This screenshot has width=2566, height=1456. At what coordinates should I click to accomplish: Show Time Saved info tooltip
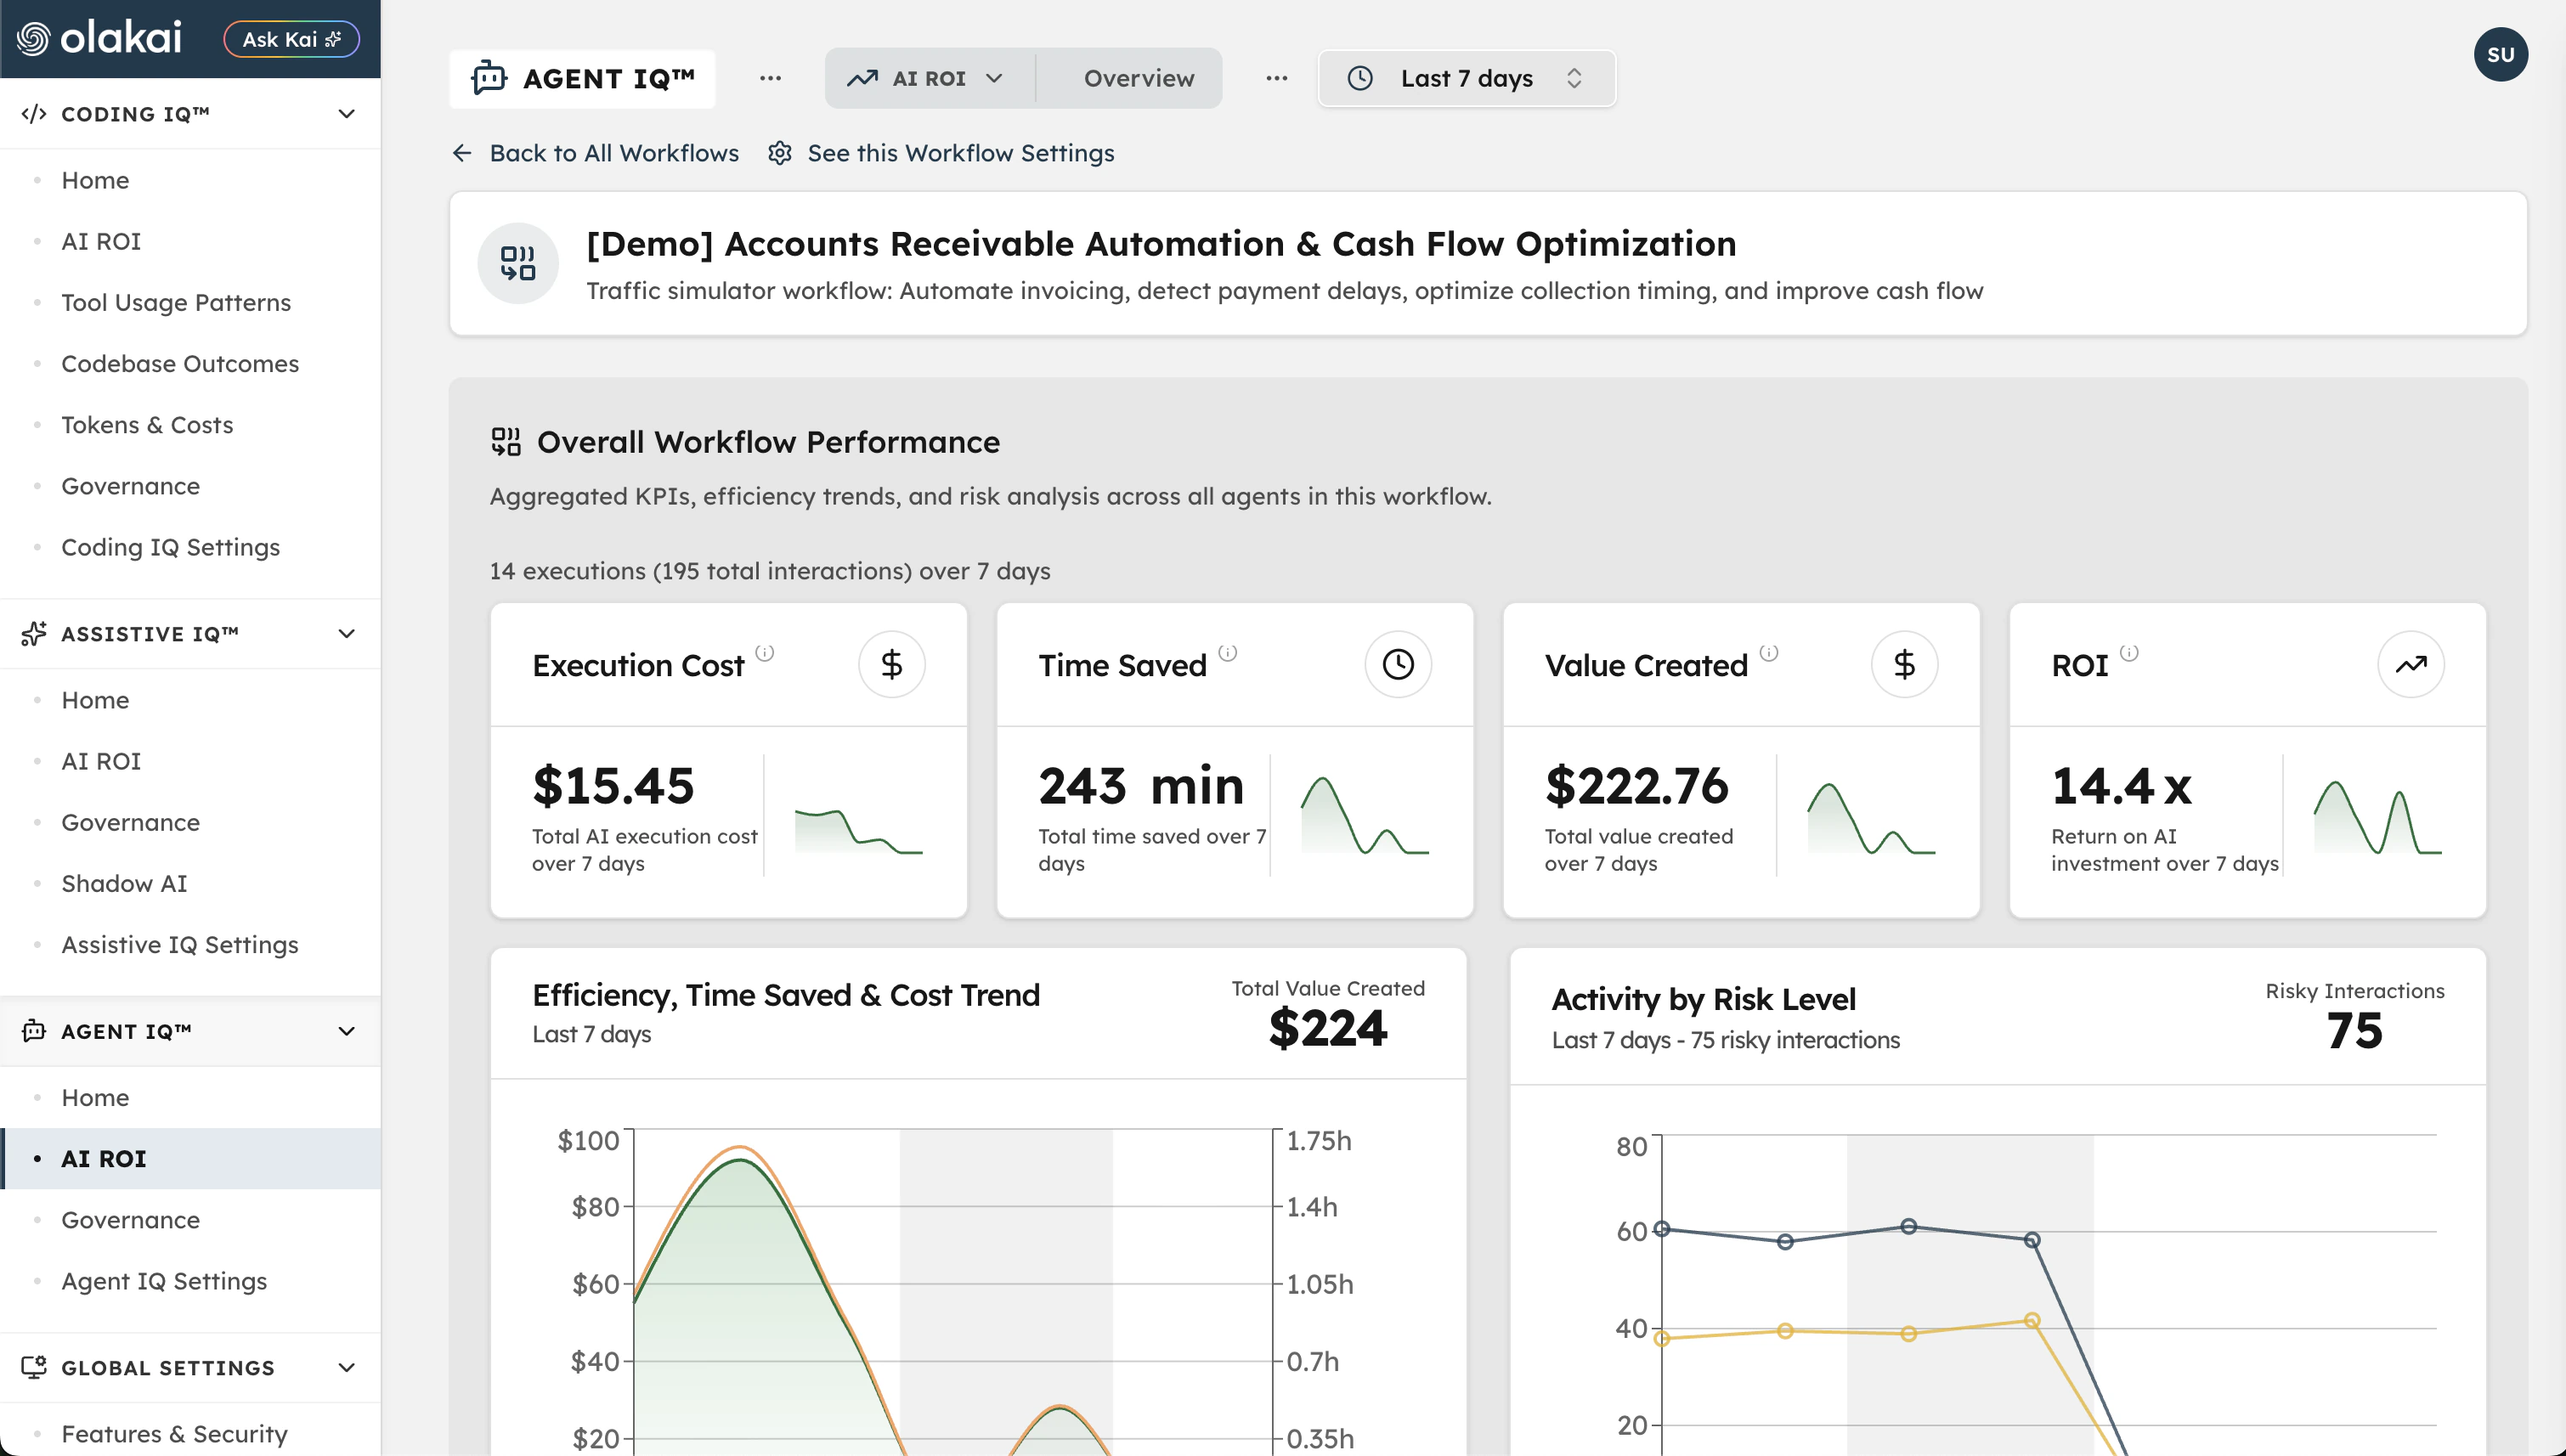coord(1228,653)
